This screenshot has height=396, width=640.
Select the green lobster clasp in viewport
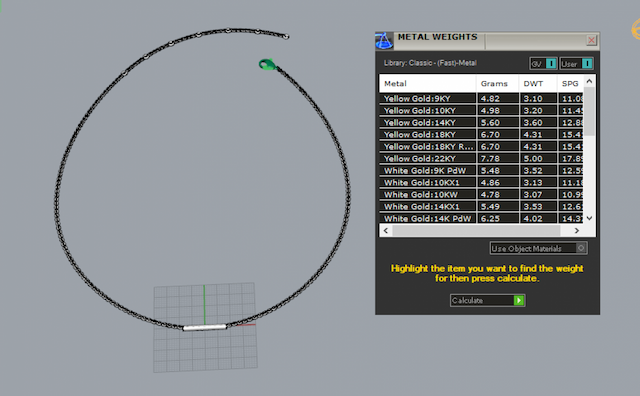pyautogui.click(x=267, y=65)
